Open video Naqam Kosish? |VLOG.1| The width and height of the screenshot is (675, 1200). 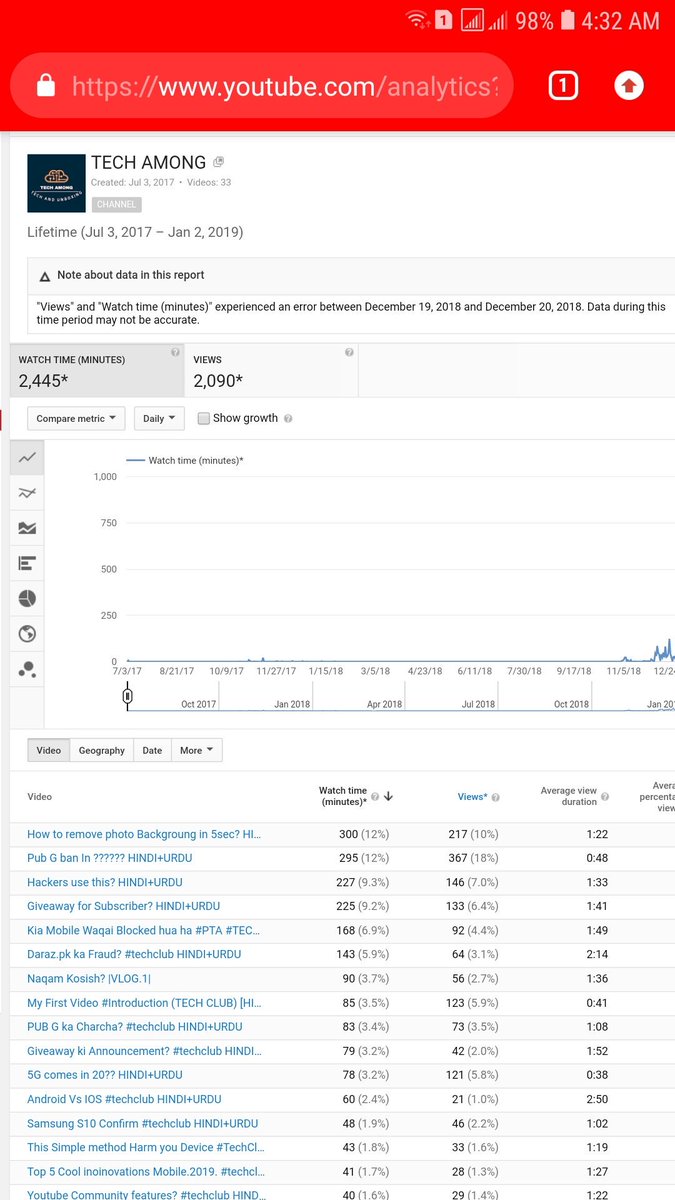89,978
